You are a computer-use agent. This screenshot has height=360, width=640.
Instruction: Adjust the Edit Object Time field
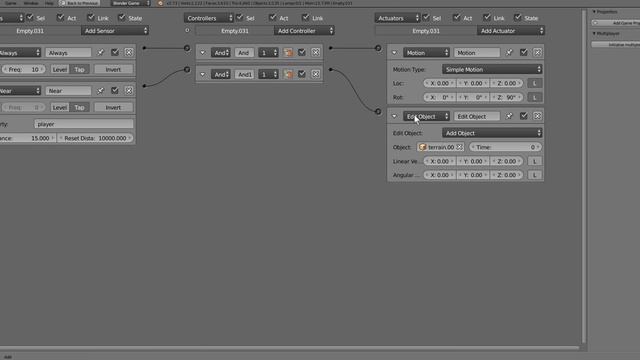coord(506,147)
